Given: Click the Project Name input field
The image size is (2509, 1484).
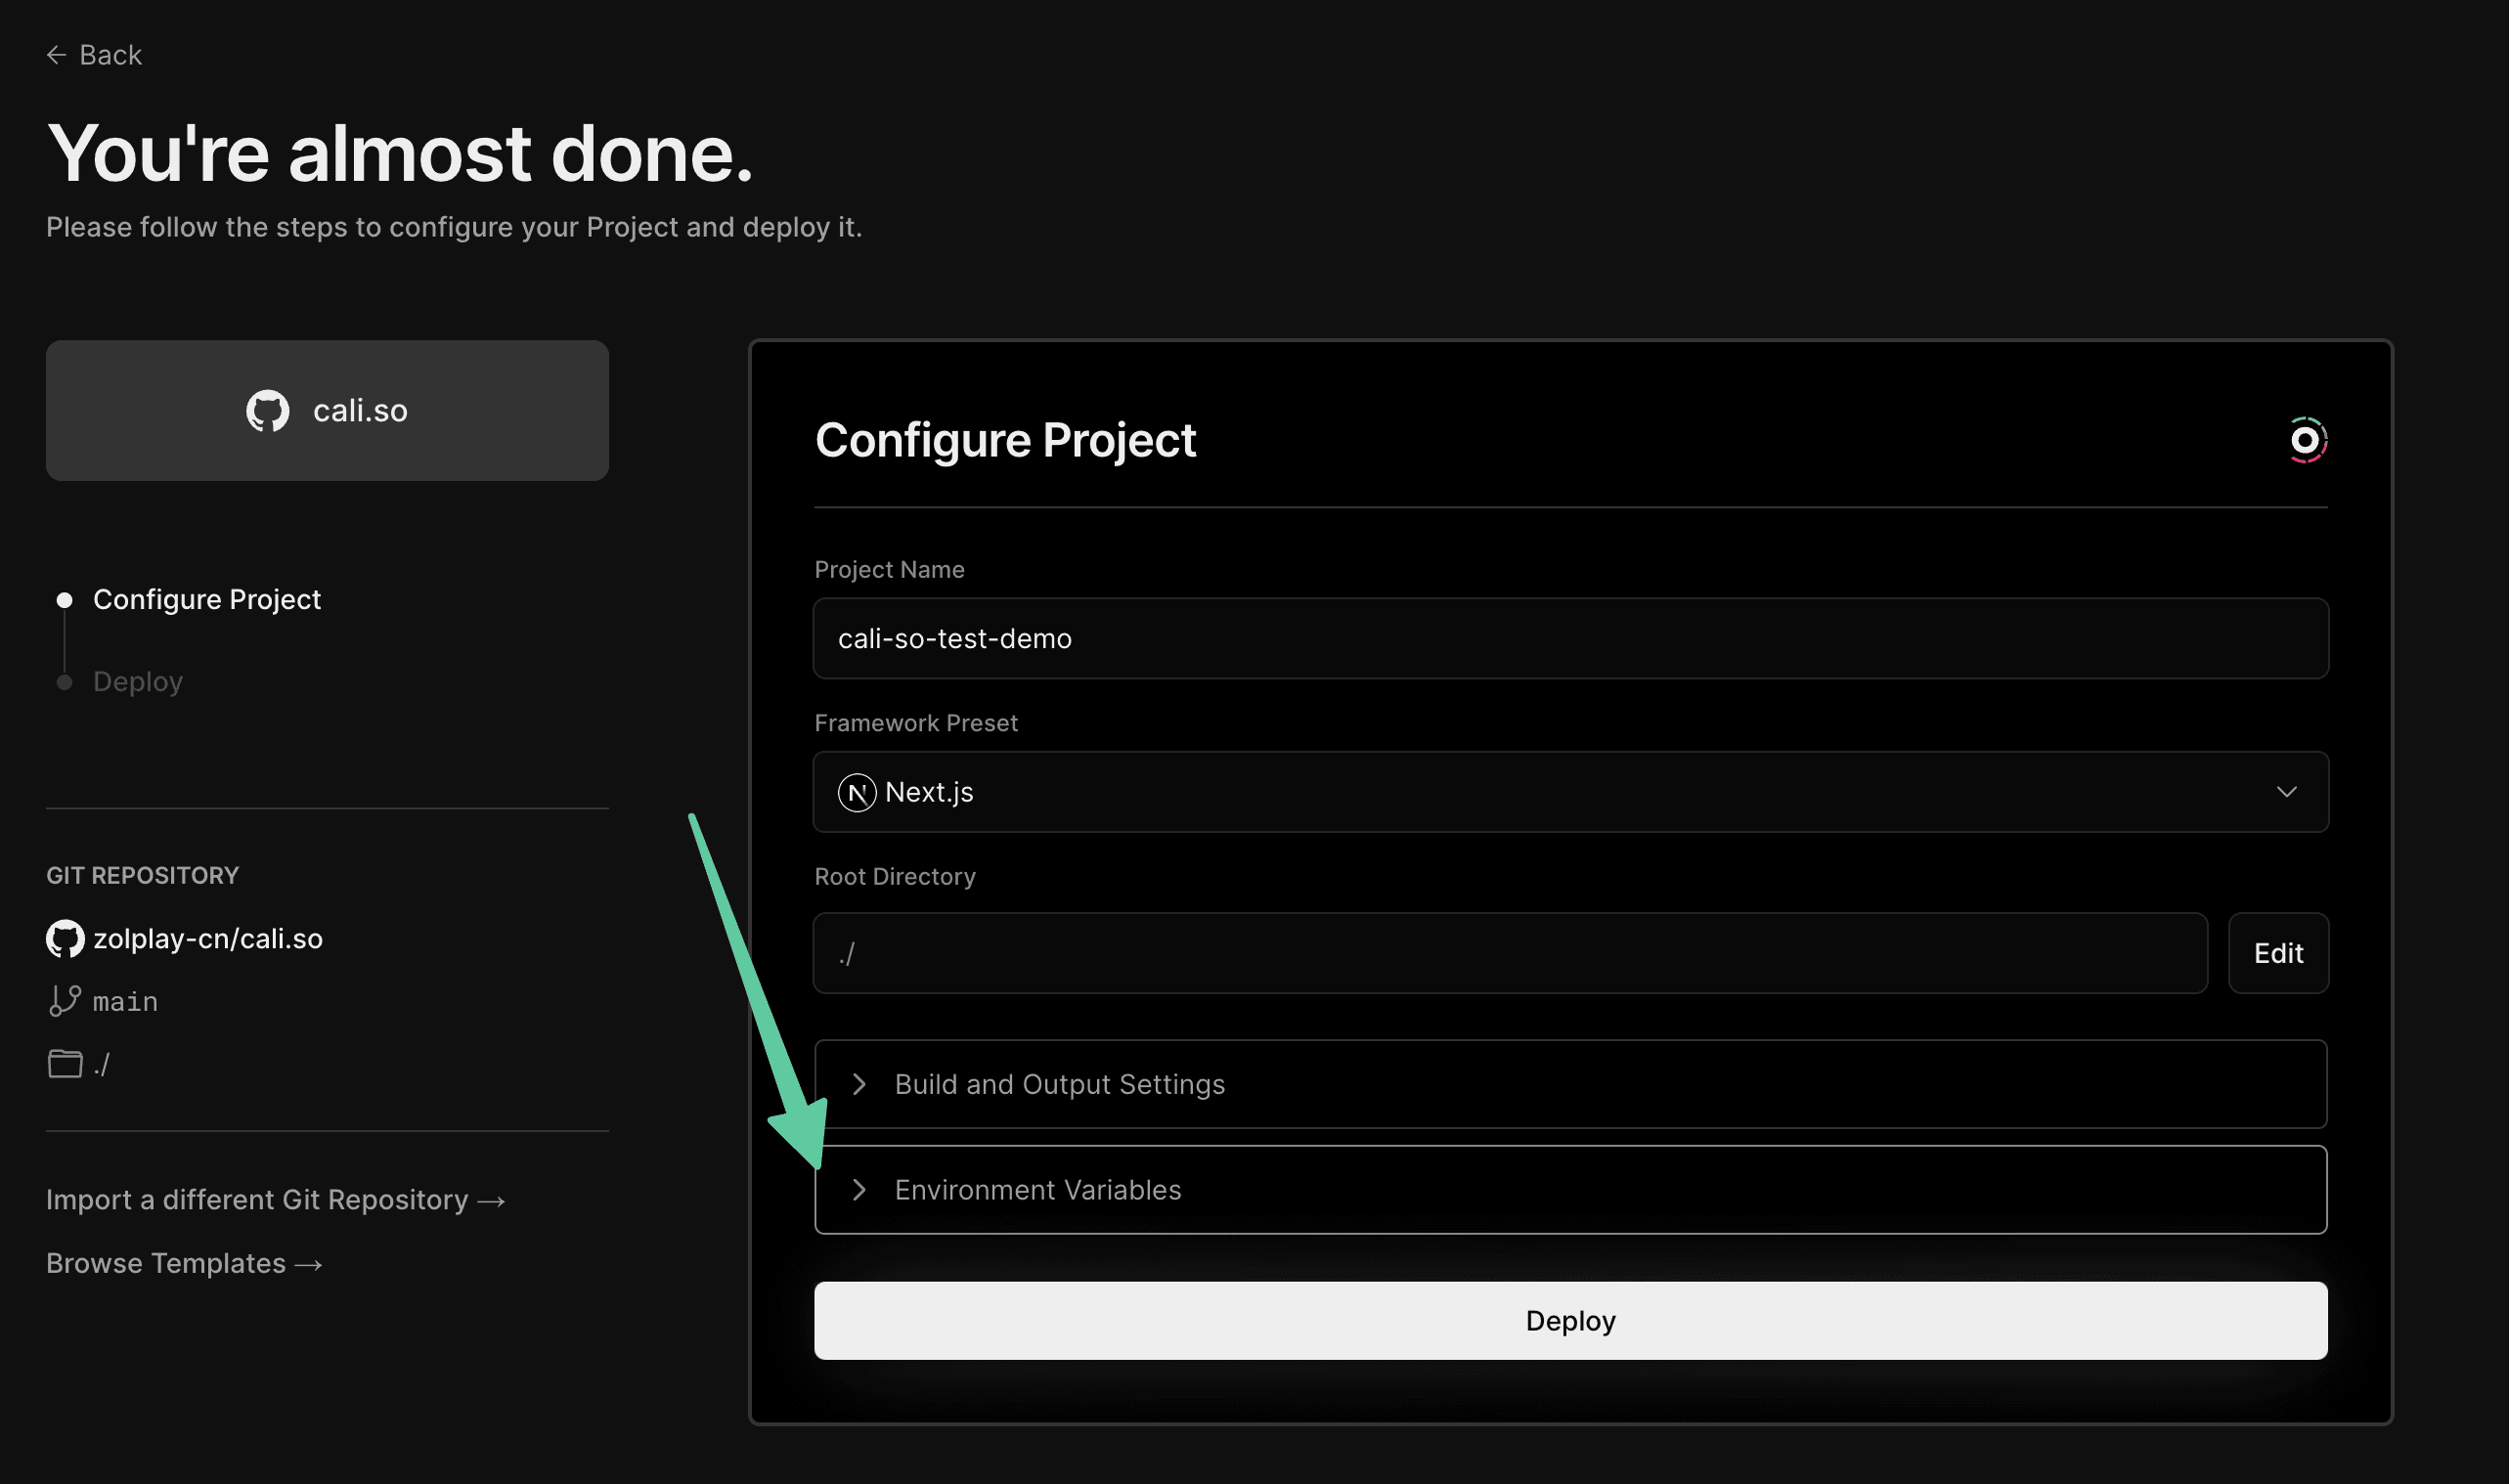Looking at the screenshot, I should (1570, 639).
